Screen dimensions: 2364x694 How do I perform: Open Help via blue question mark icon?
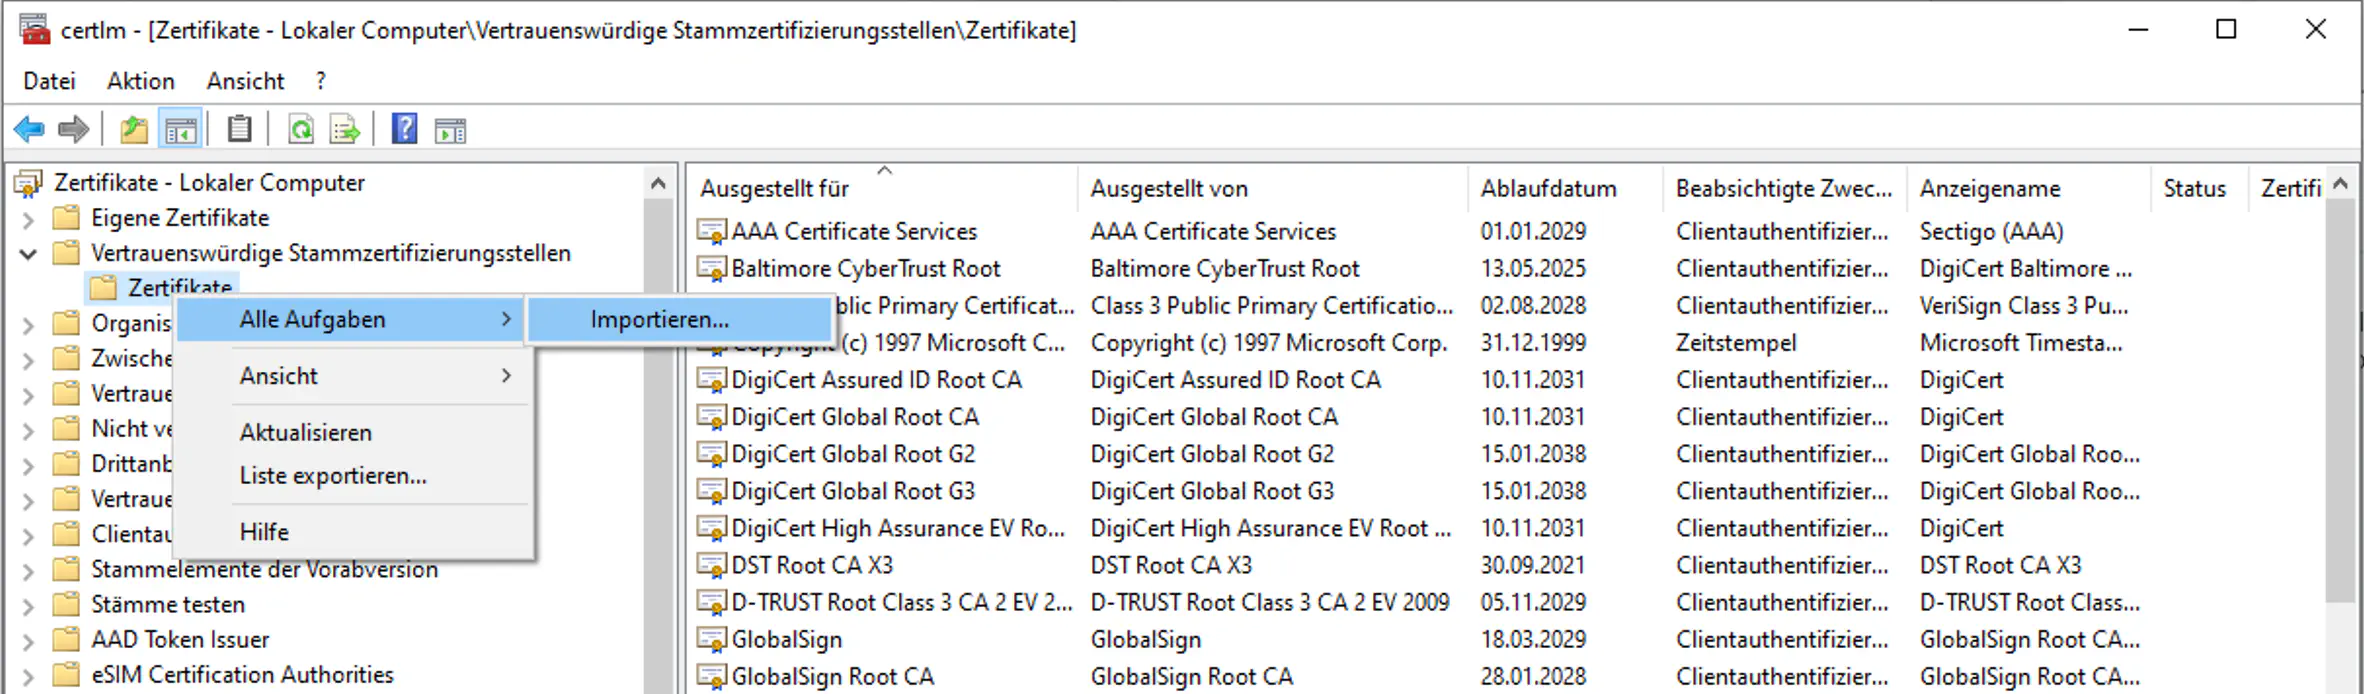pyautogui.click(x=404, y=130)
